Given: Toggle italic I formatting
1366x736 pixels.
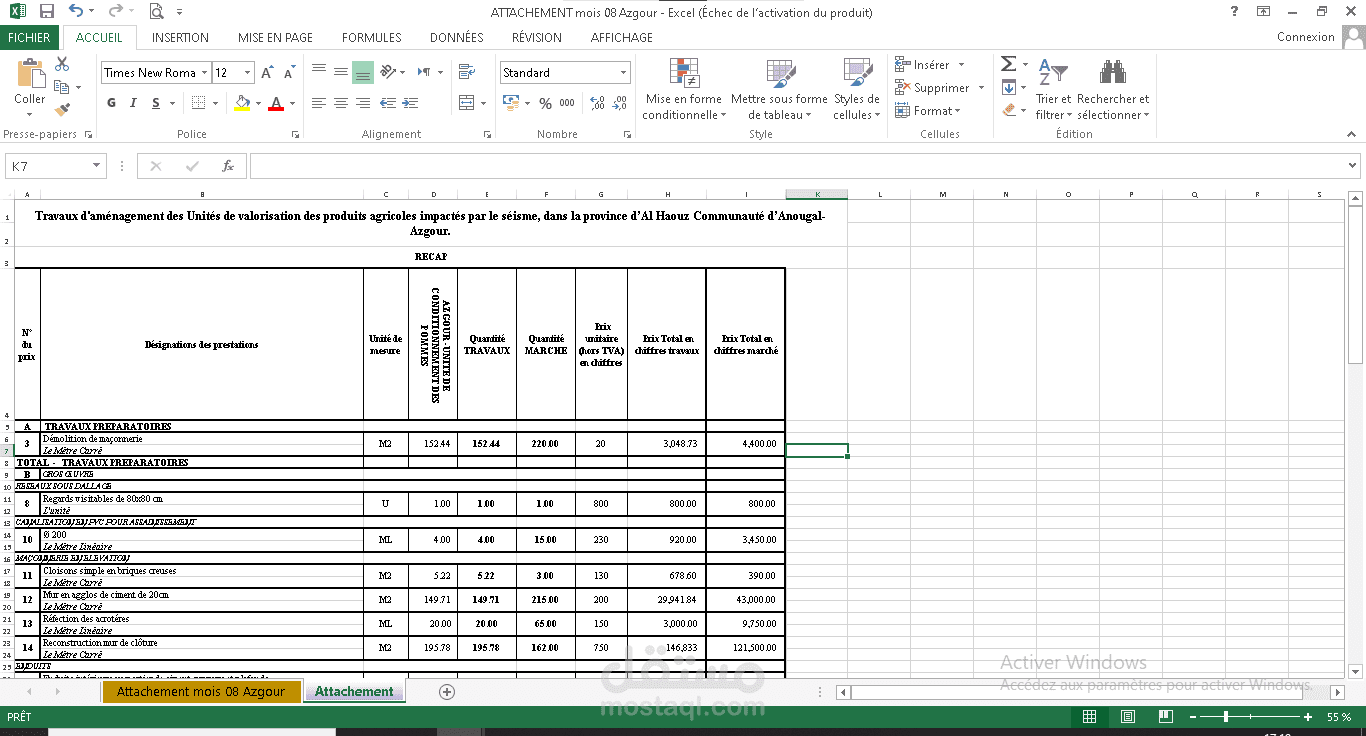Looking at the screenshot, I should (134, 103).
